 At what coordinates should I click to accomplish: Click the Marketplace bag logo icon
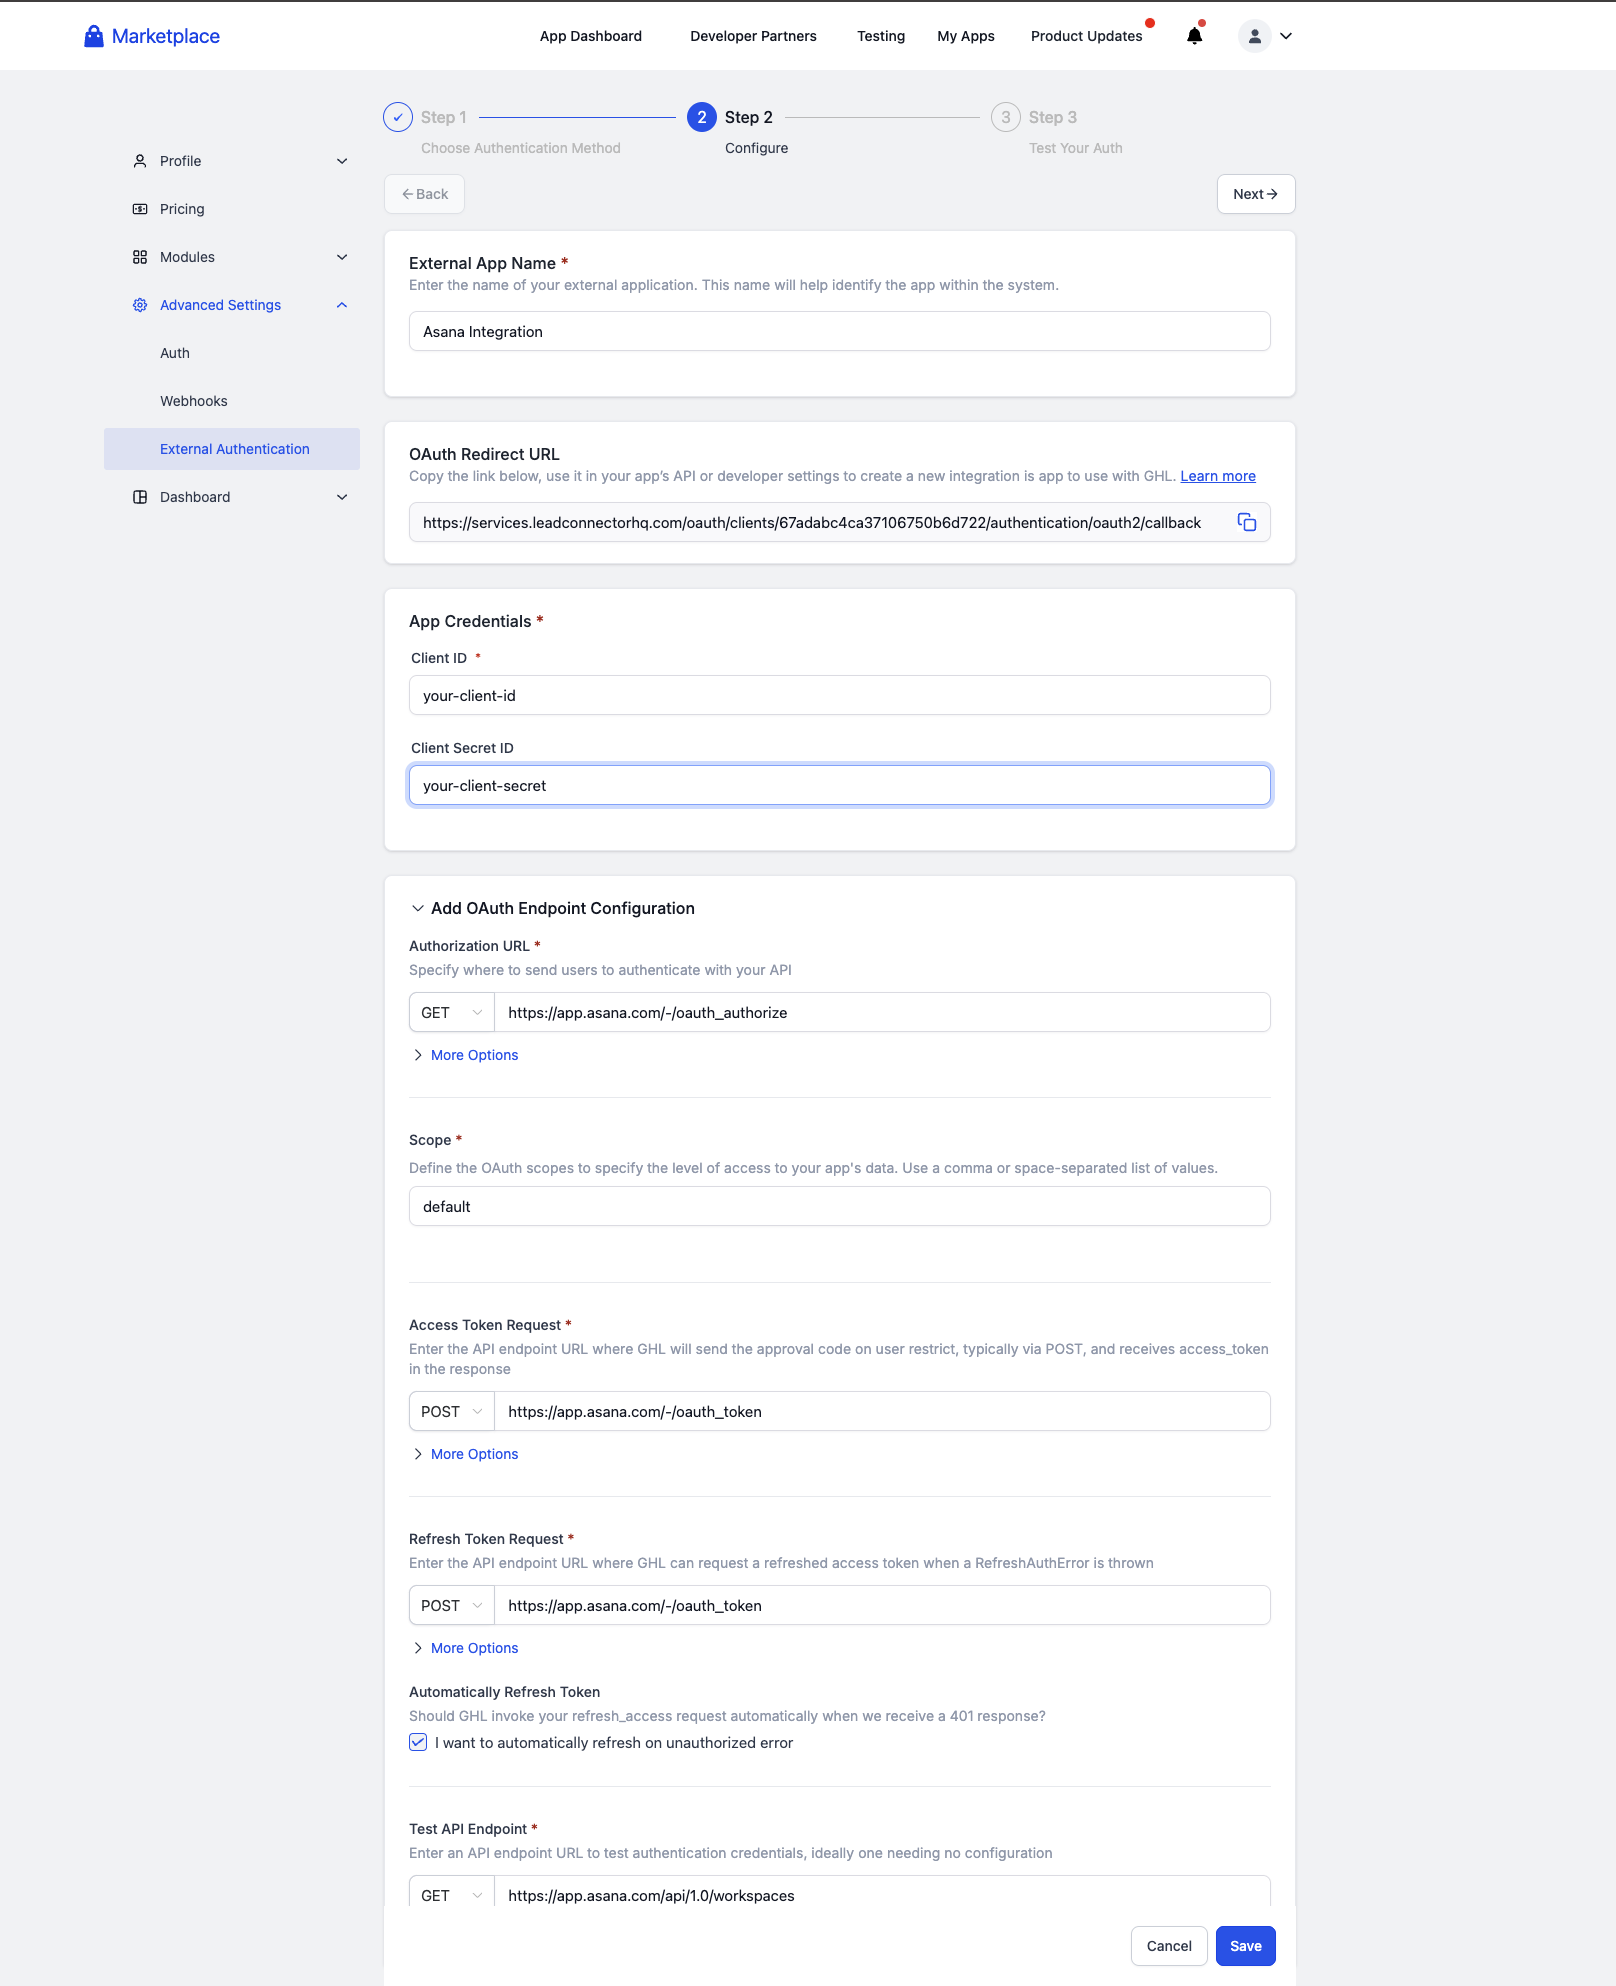[93, 36]
